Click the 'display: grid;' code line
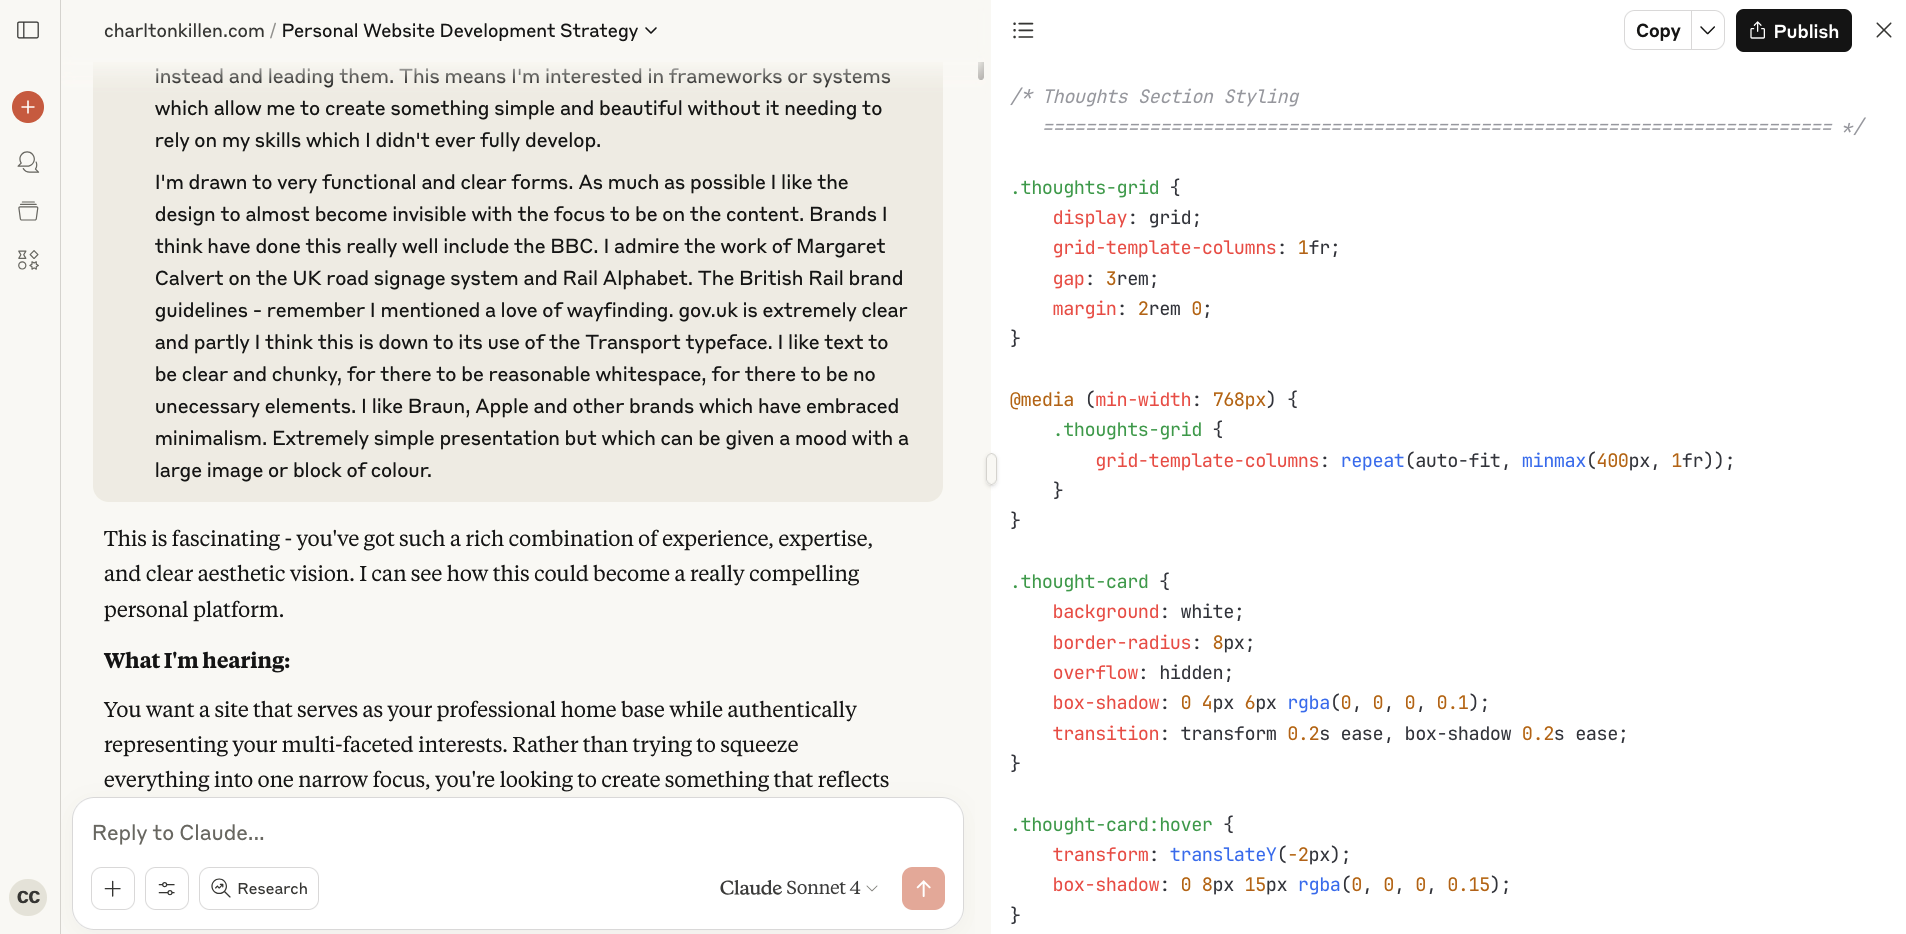Screen dimensions: 1906x934 1126,218
